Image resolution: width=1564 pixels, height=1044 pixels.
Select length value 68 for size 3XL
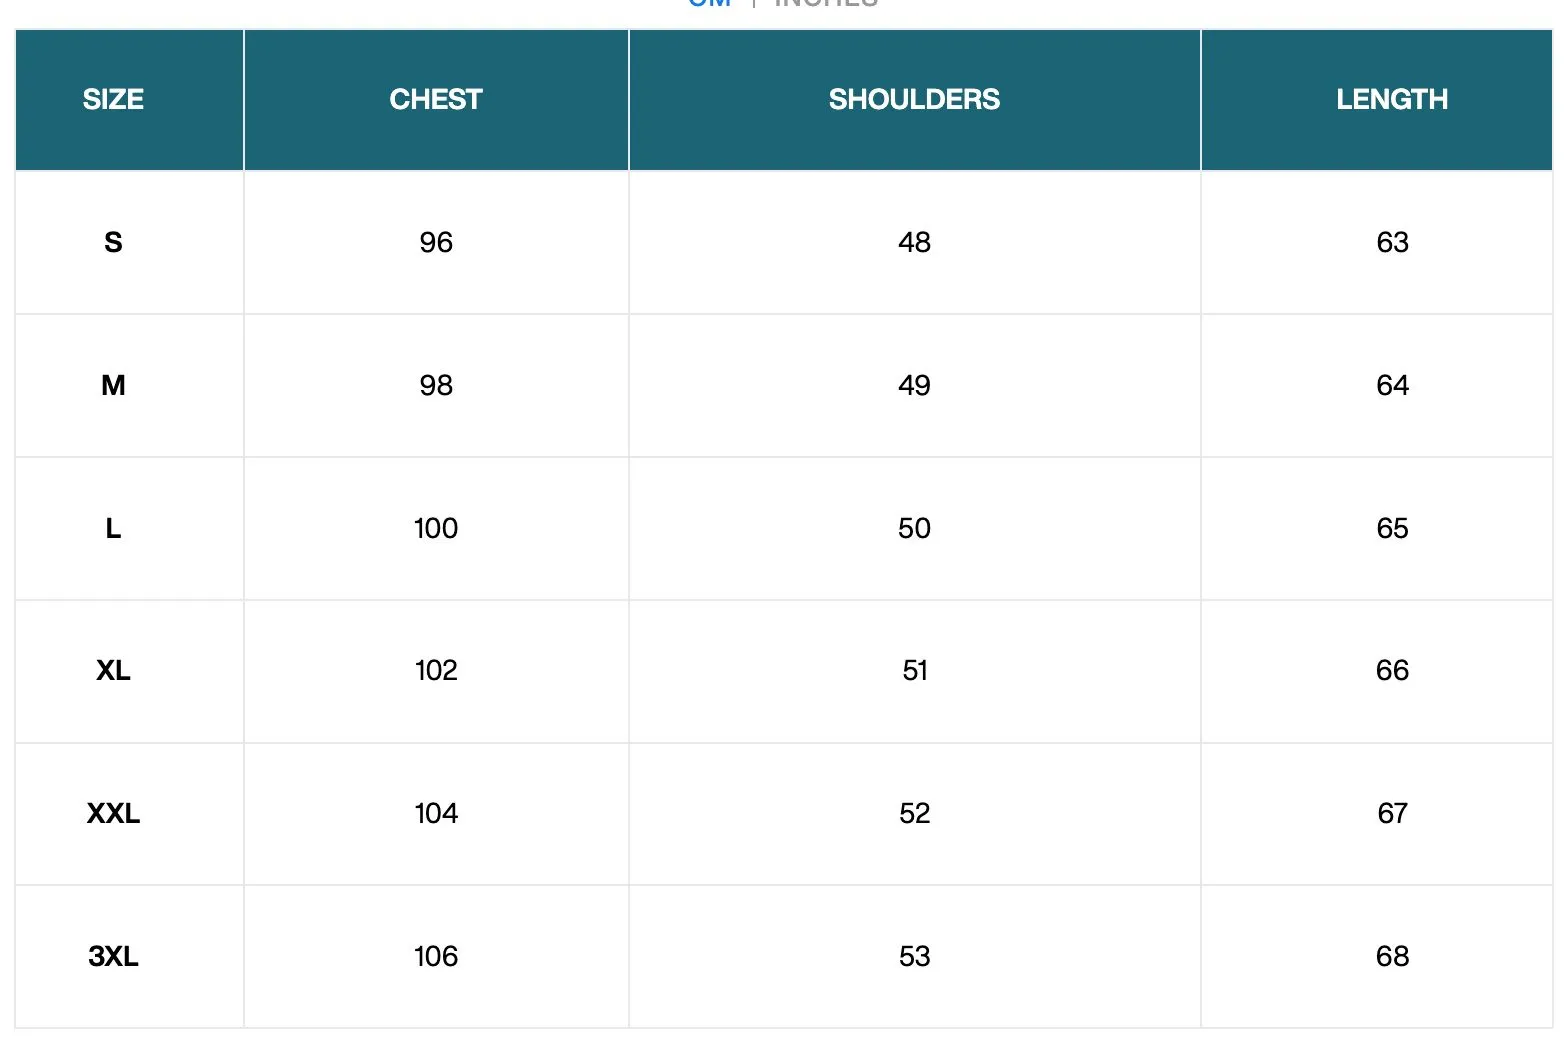point(1392,956)
